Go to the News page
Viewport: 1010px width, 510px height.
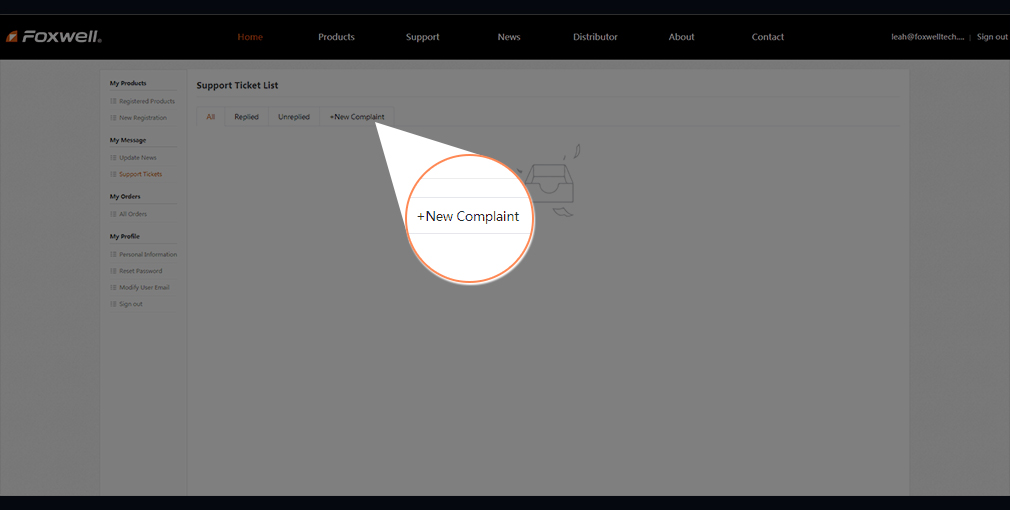coord(509,37)
